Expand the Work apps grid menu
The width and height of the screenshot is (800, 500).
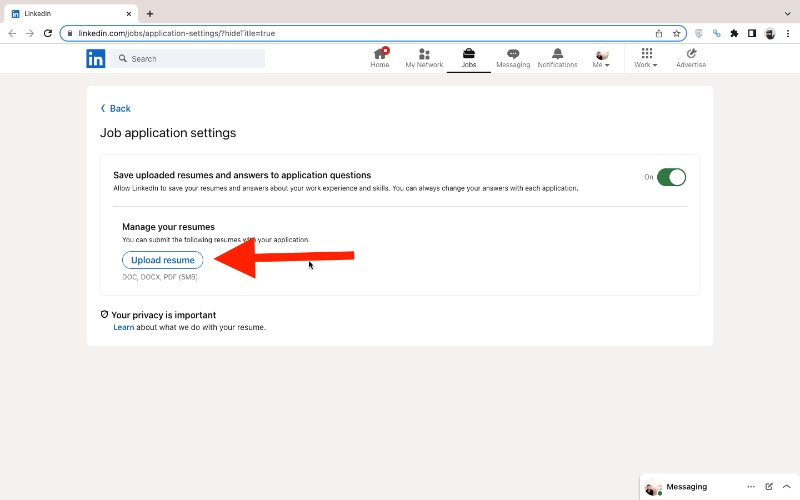pyautogui.click(x=646, y=58)
